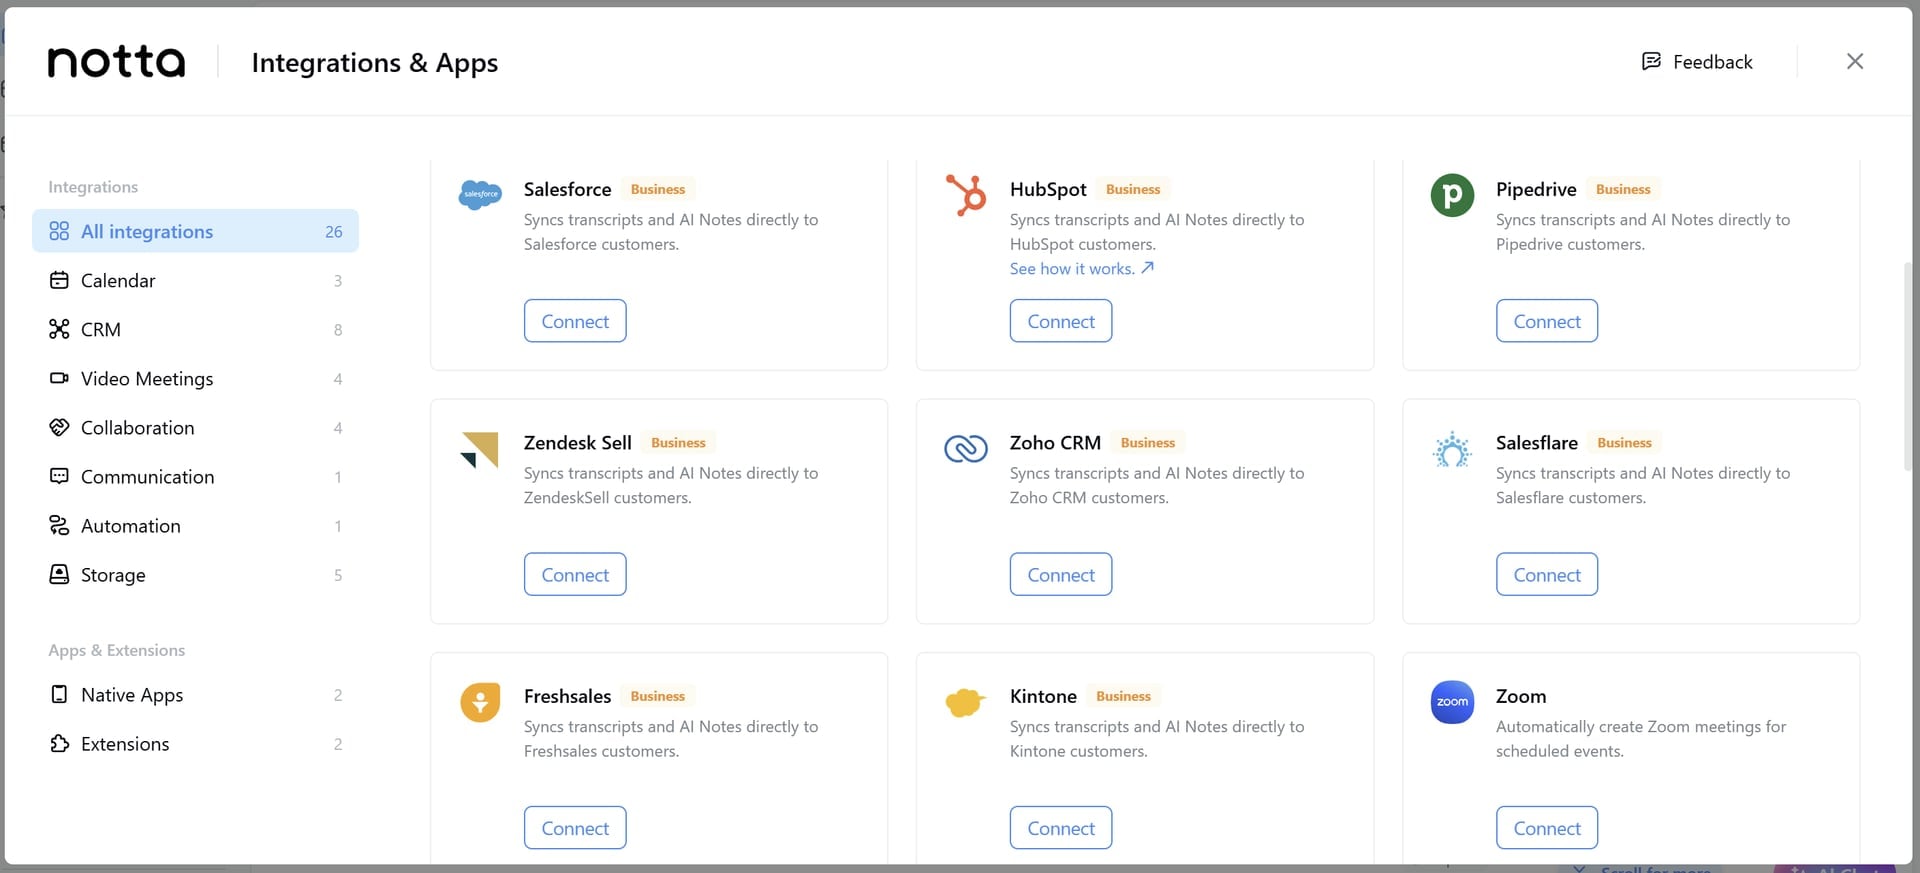Click the Salesflare logo icon
This screenshot has width=1920, height=873.
(1452, 449)
